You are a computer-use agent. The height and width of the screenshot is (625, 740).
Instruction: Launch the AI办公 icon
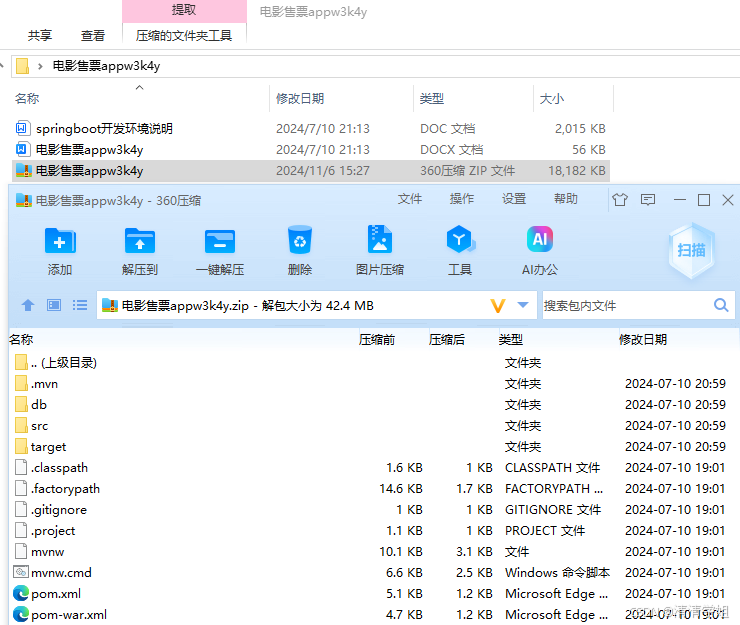tap(540, 240)
